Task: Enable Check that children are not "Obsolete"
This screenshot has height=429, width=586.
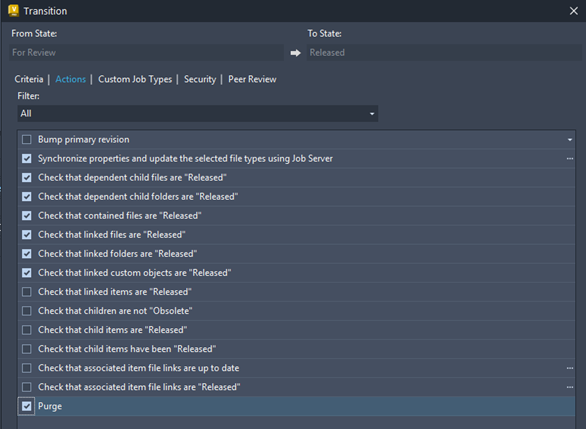Action: click(27, 311)
